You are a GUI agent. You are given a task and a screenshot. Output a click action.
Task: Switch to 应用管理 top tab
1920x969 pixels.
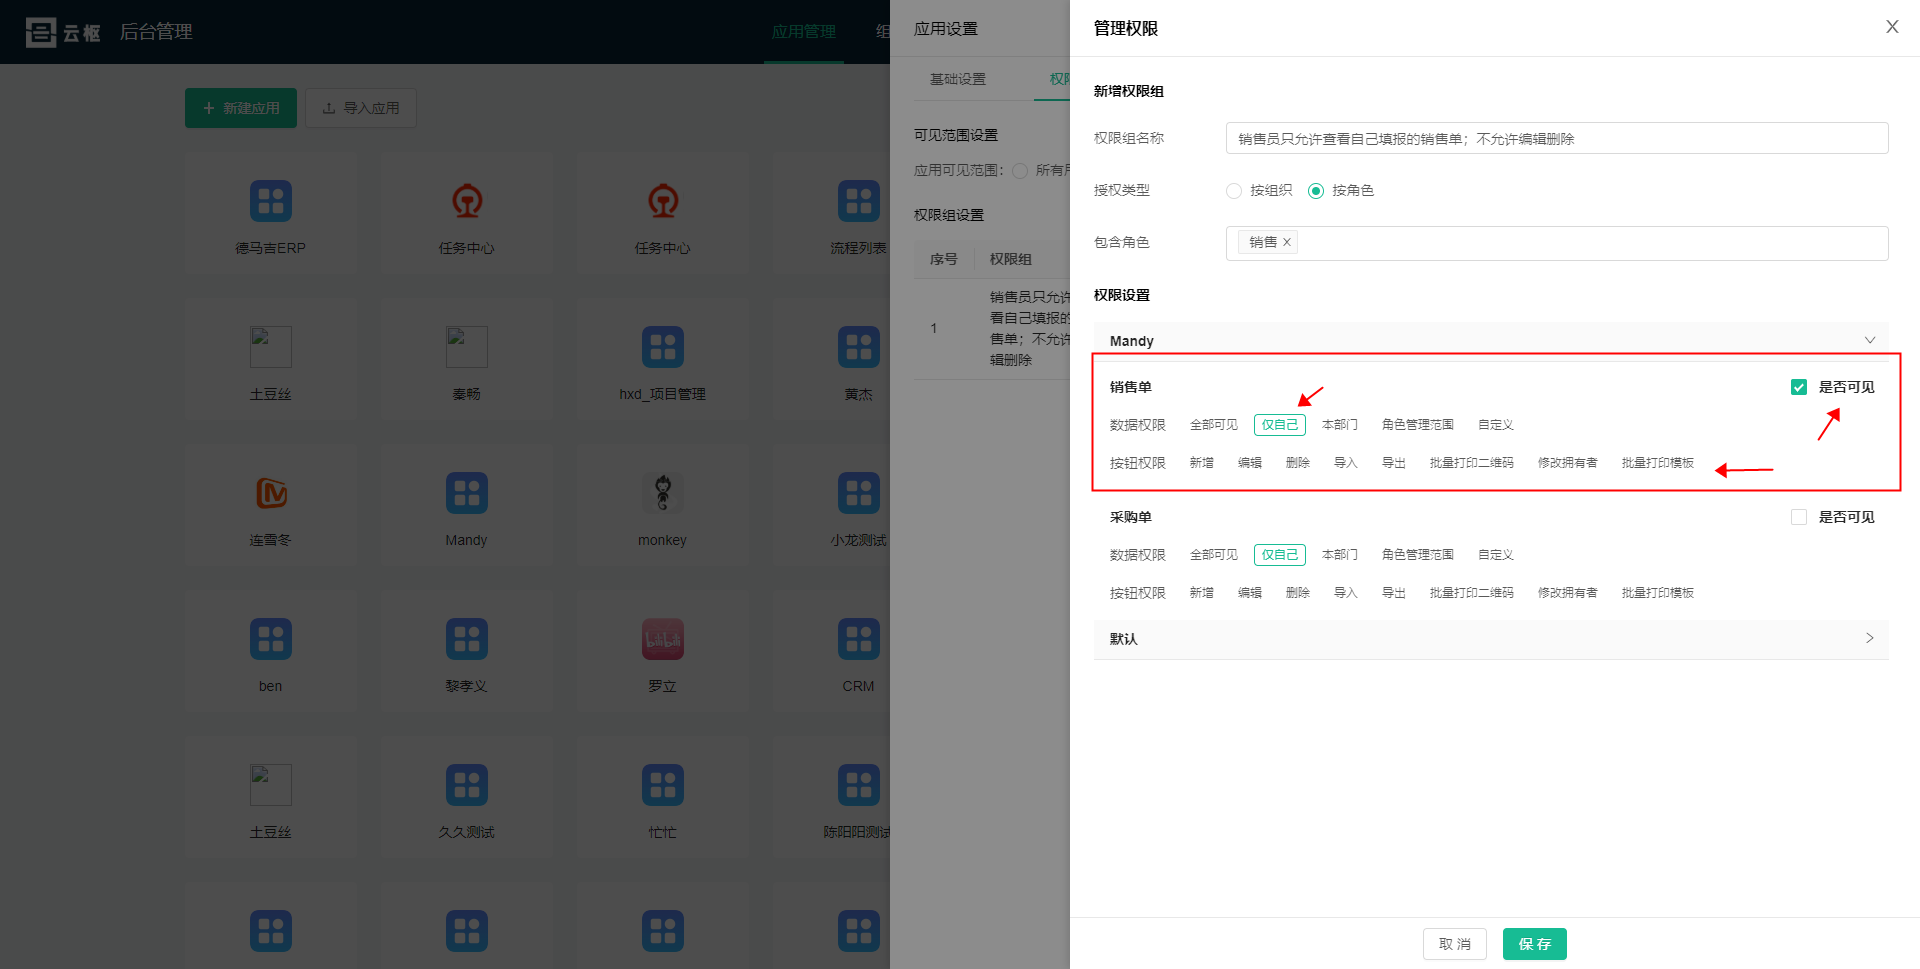[804, 32]
